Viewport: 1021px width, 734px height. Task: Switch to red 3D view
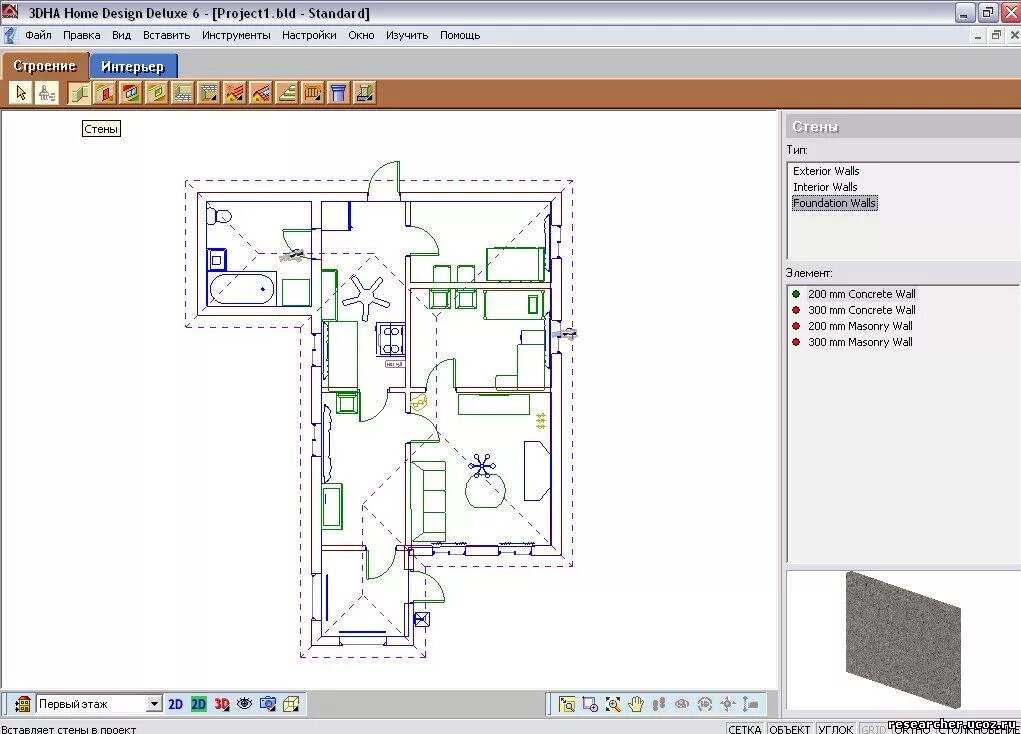[x=222, y=704]
